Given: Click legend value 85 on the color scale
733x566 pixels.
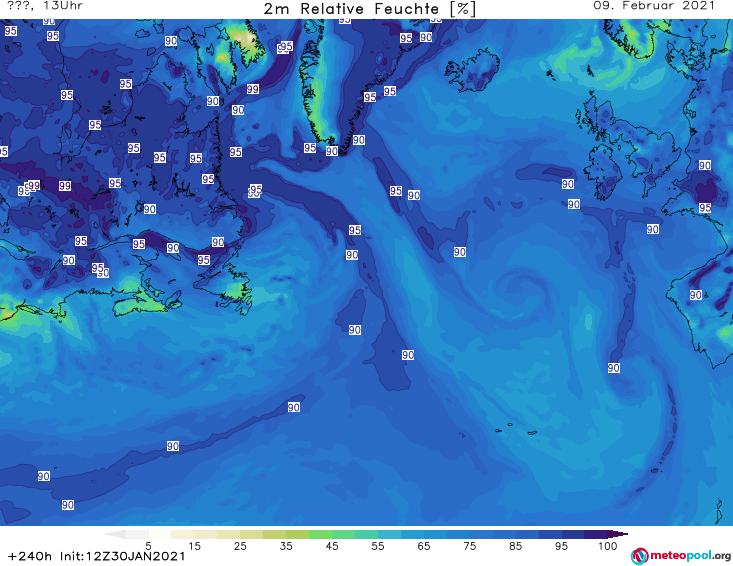Looking at the screenshot, I should (516, 546).
